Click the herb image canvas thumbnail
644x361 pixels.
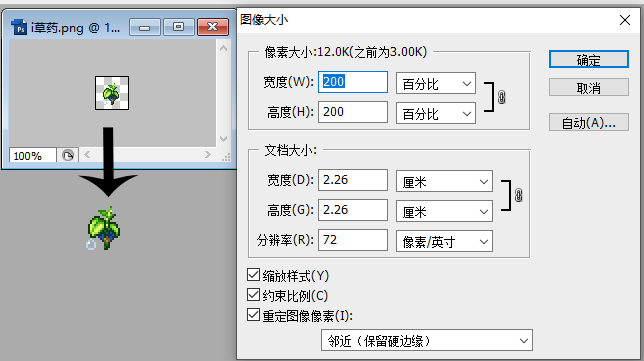click(x=112, y=93)
